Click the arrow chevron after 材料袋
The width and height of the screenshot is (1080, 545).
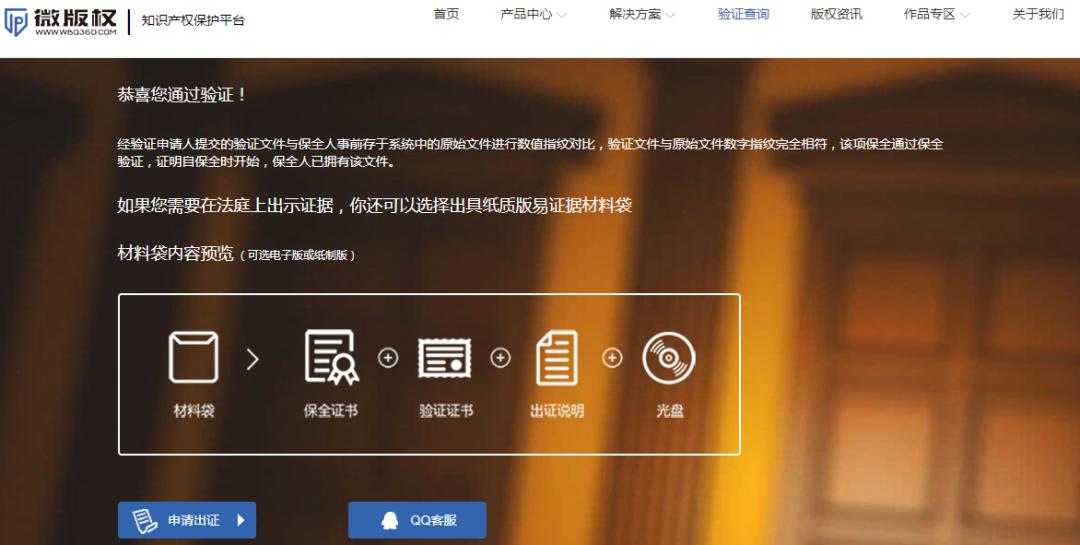[x=253, y=358]
